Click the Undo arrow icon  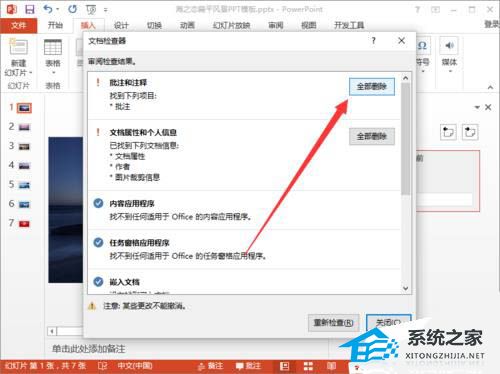tap(48, 9)
